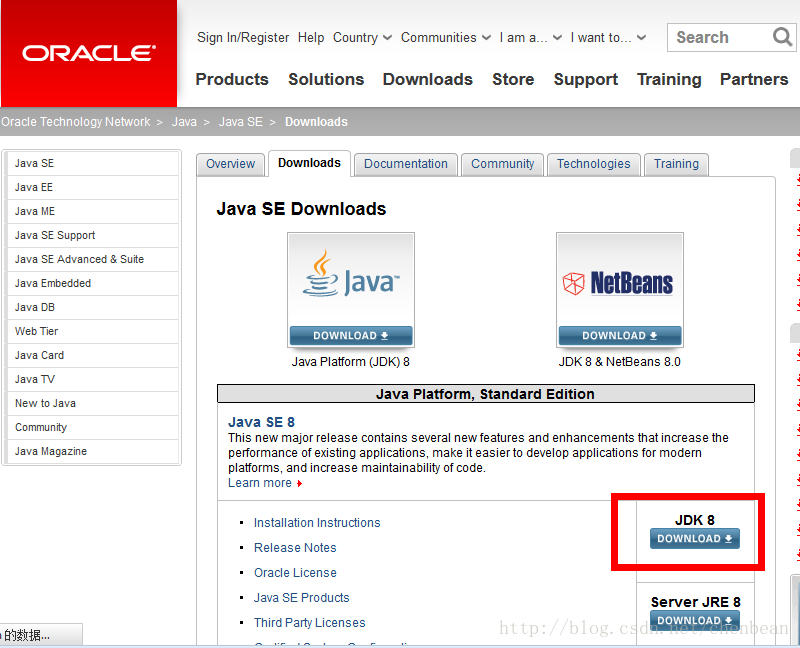Click the Java breadcrumb link
This screenshot has width=800, height=648.
tap(184, 122)
